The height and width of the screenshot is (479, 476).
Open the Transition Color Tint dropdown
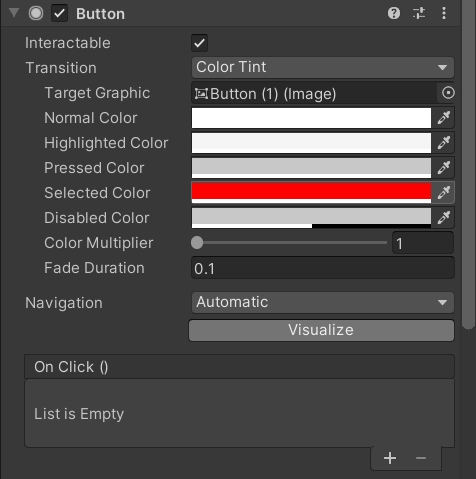323,68
